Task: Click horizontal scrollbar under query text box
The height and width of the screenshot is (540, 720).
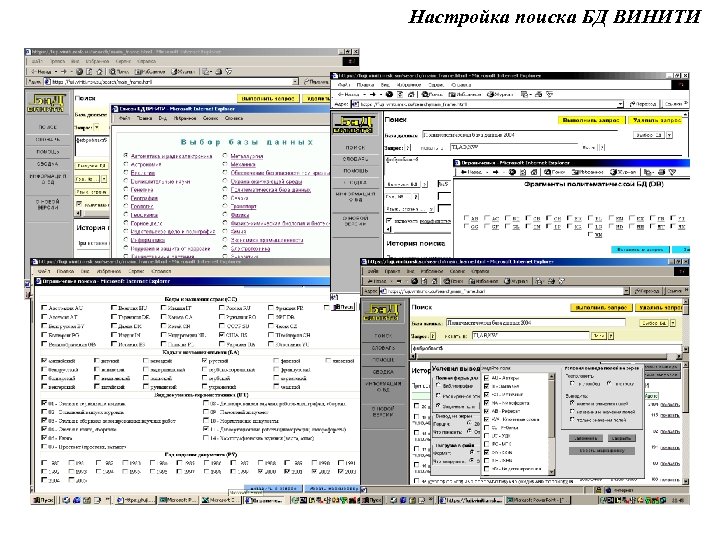Action: [x=546, y=356]
